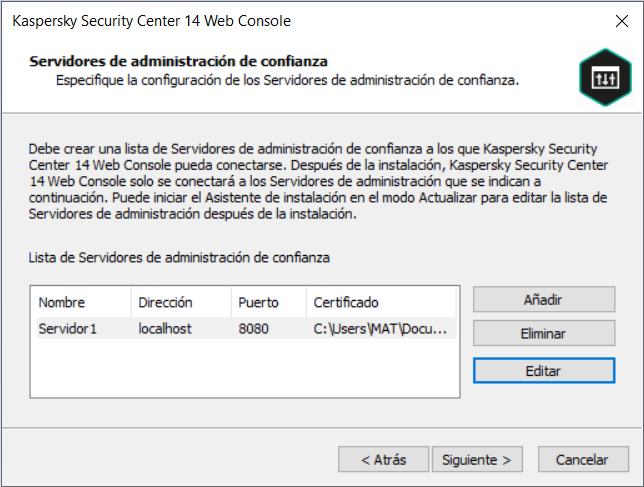Close the Web Console installer window

[x=621, y=20]
